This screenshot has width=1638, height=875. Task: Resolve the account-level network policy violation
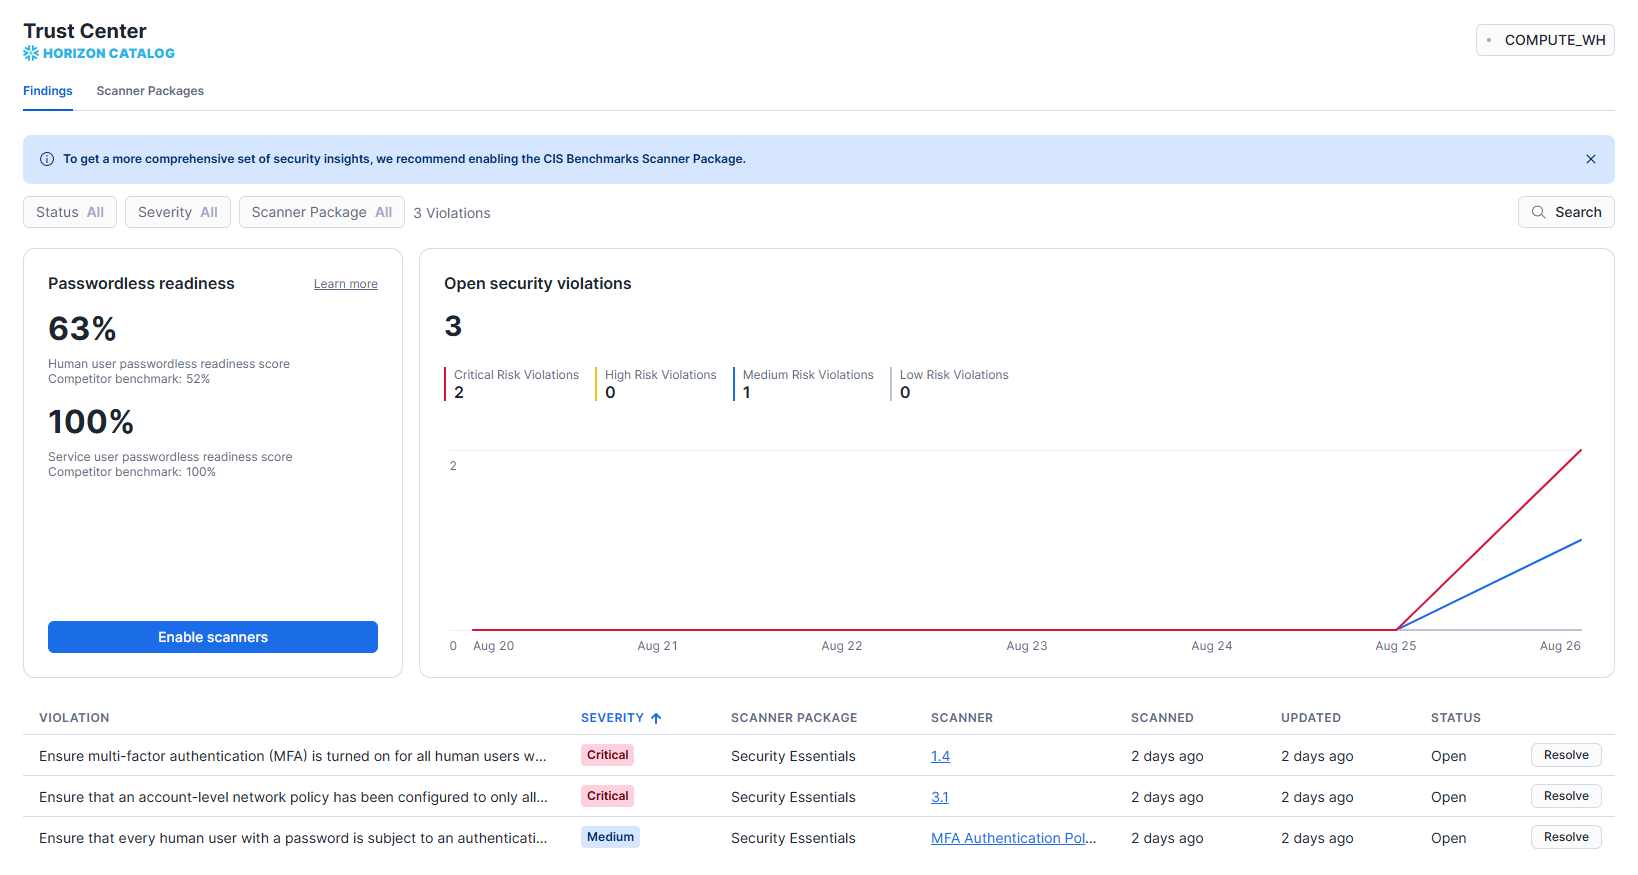point(1565,796)
